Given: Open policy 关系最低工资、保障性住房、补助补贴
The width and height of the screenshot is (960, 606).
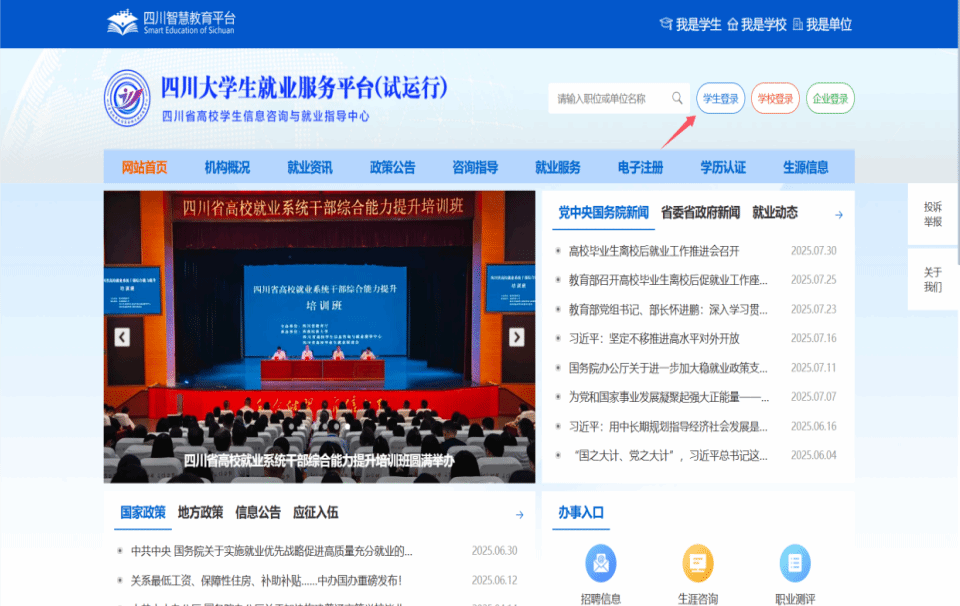Looking at the screenshot, I should click(266, 580).
